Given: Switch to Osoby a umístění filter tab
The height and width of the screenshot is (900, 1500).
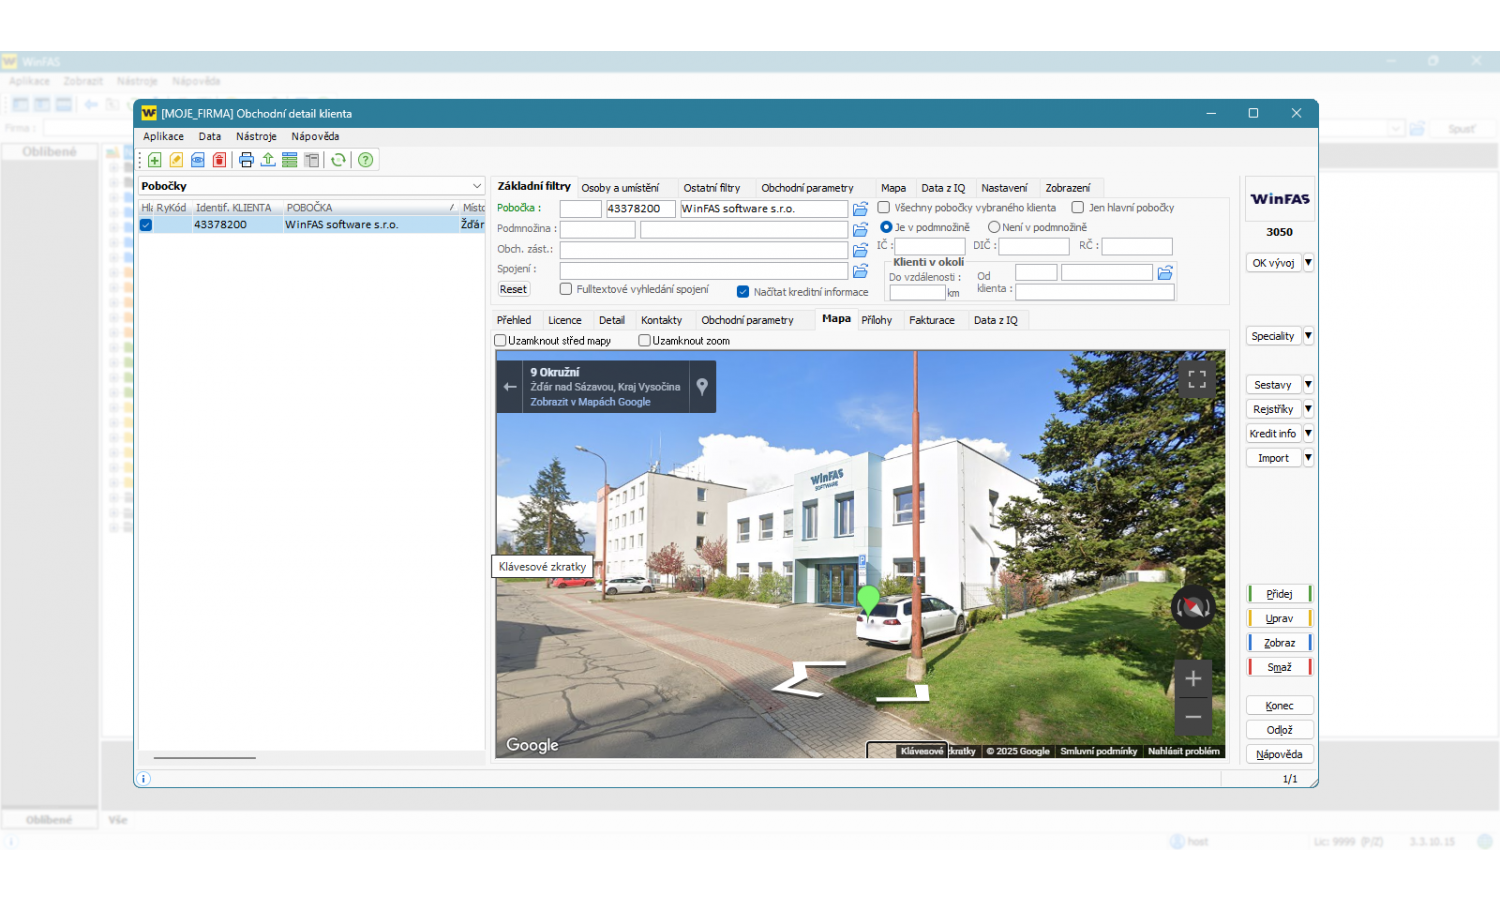Looking at the screenshot, I should point(620,188).
